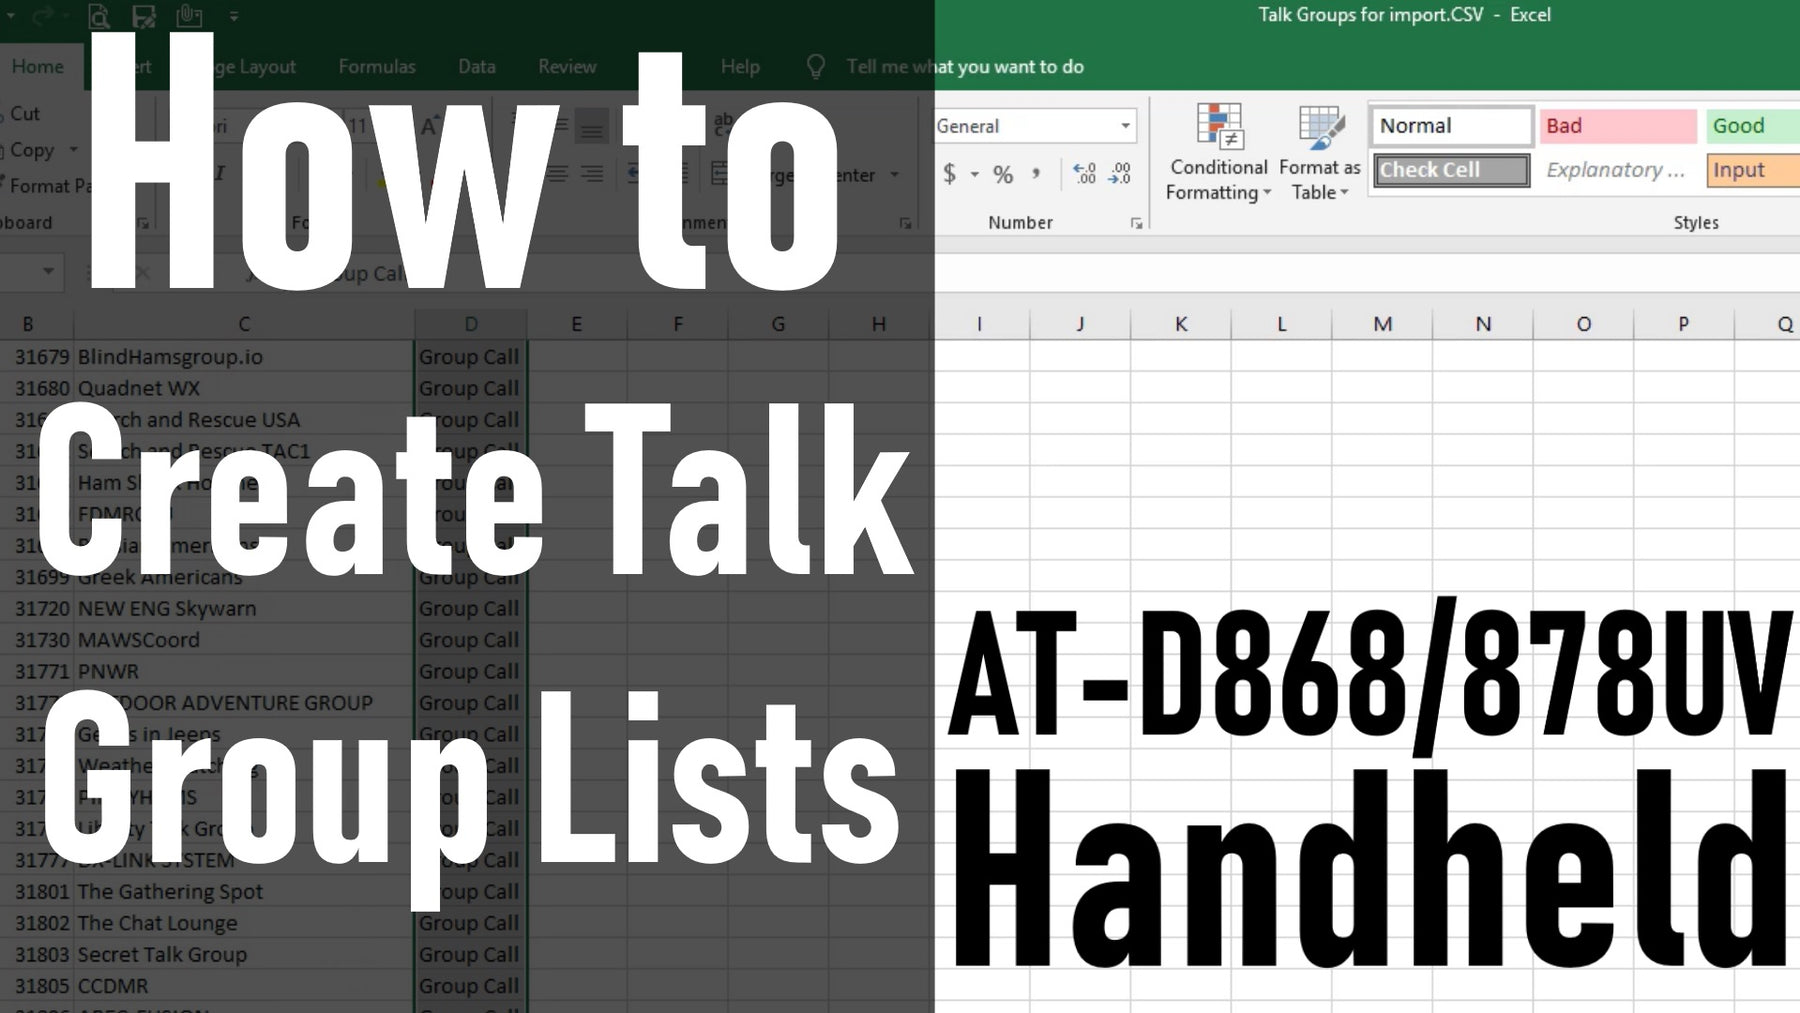Apply the Good cell style

pos(1753,126)
